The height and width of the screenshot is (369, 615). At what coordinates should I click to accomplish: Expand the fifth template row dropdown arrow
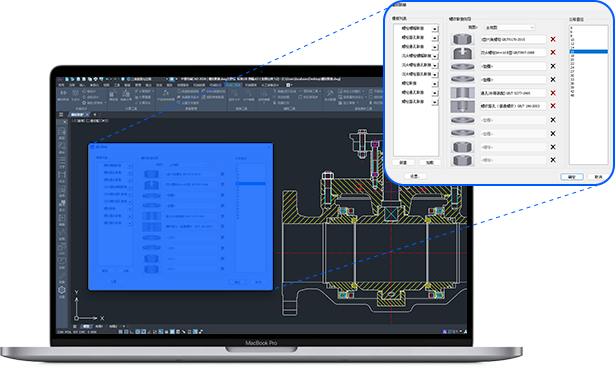(x=435, y=65)
